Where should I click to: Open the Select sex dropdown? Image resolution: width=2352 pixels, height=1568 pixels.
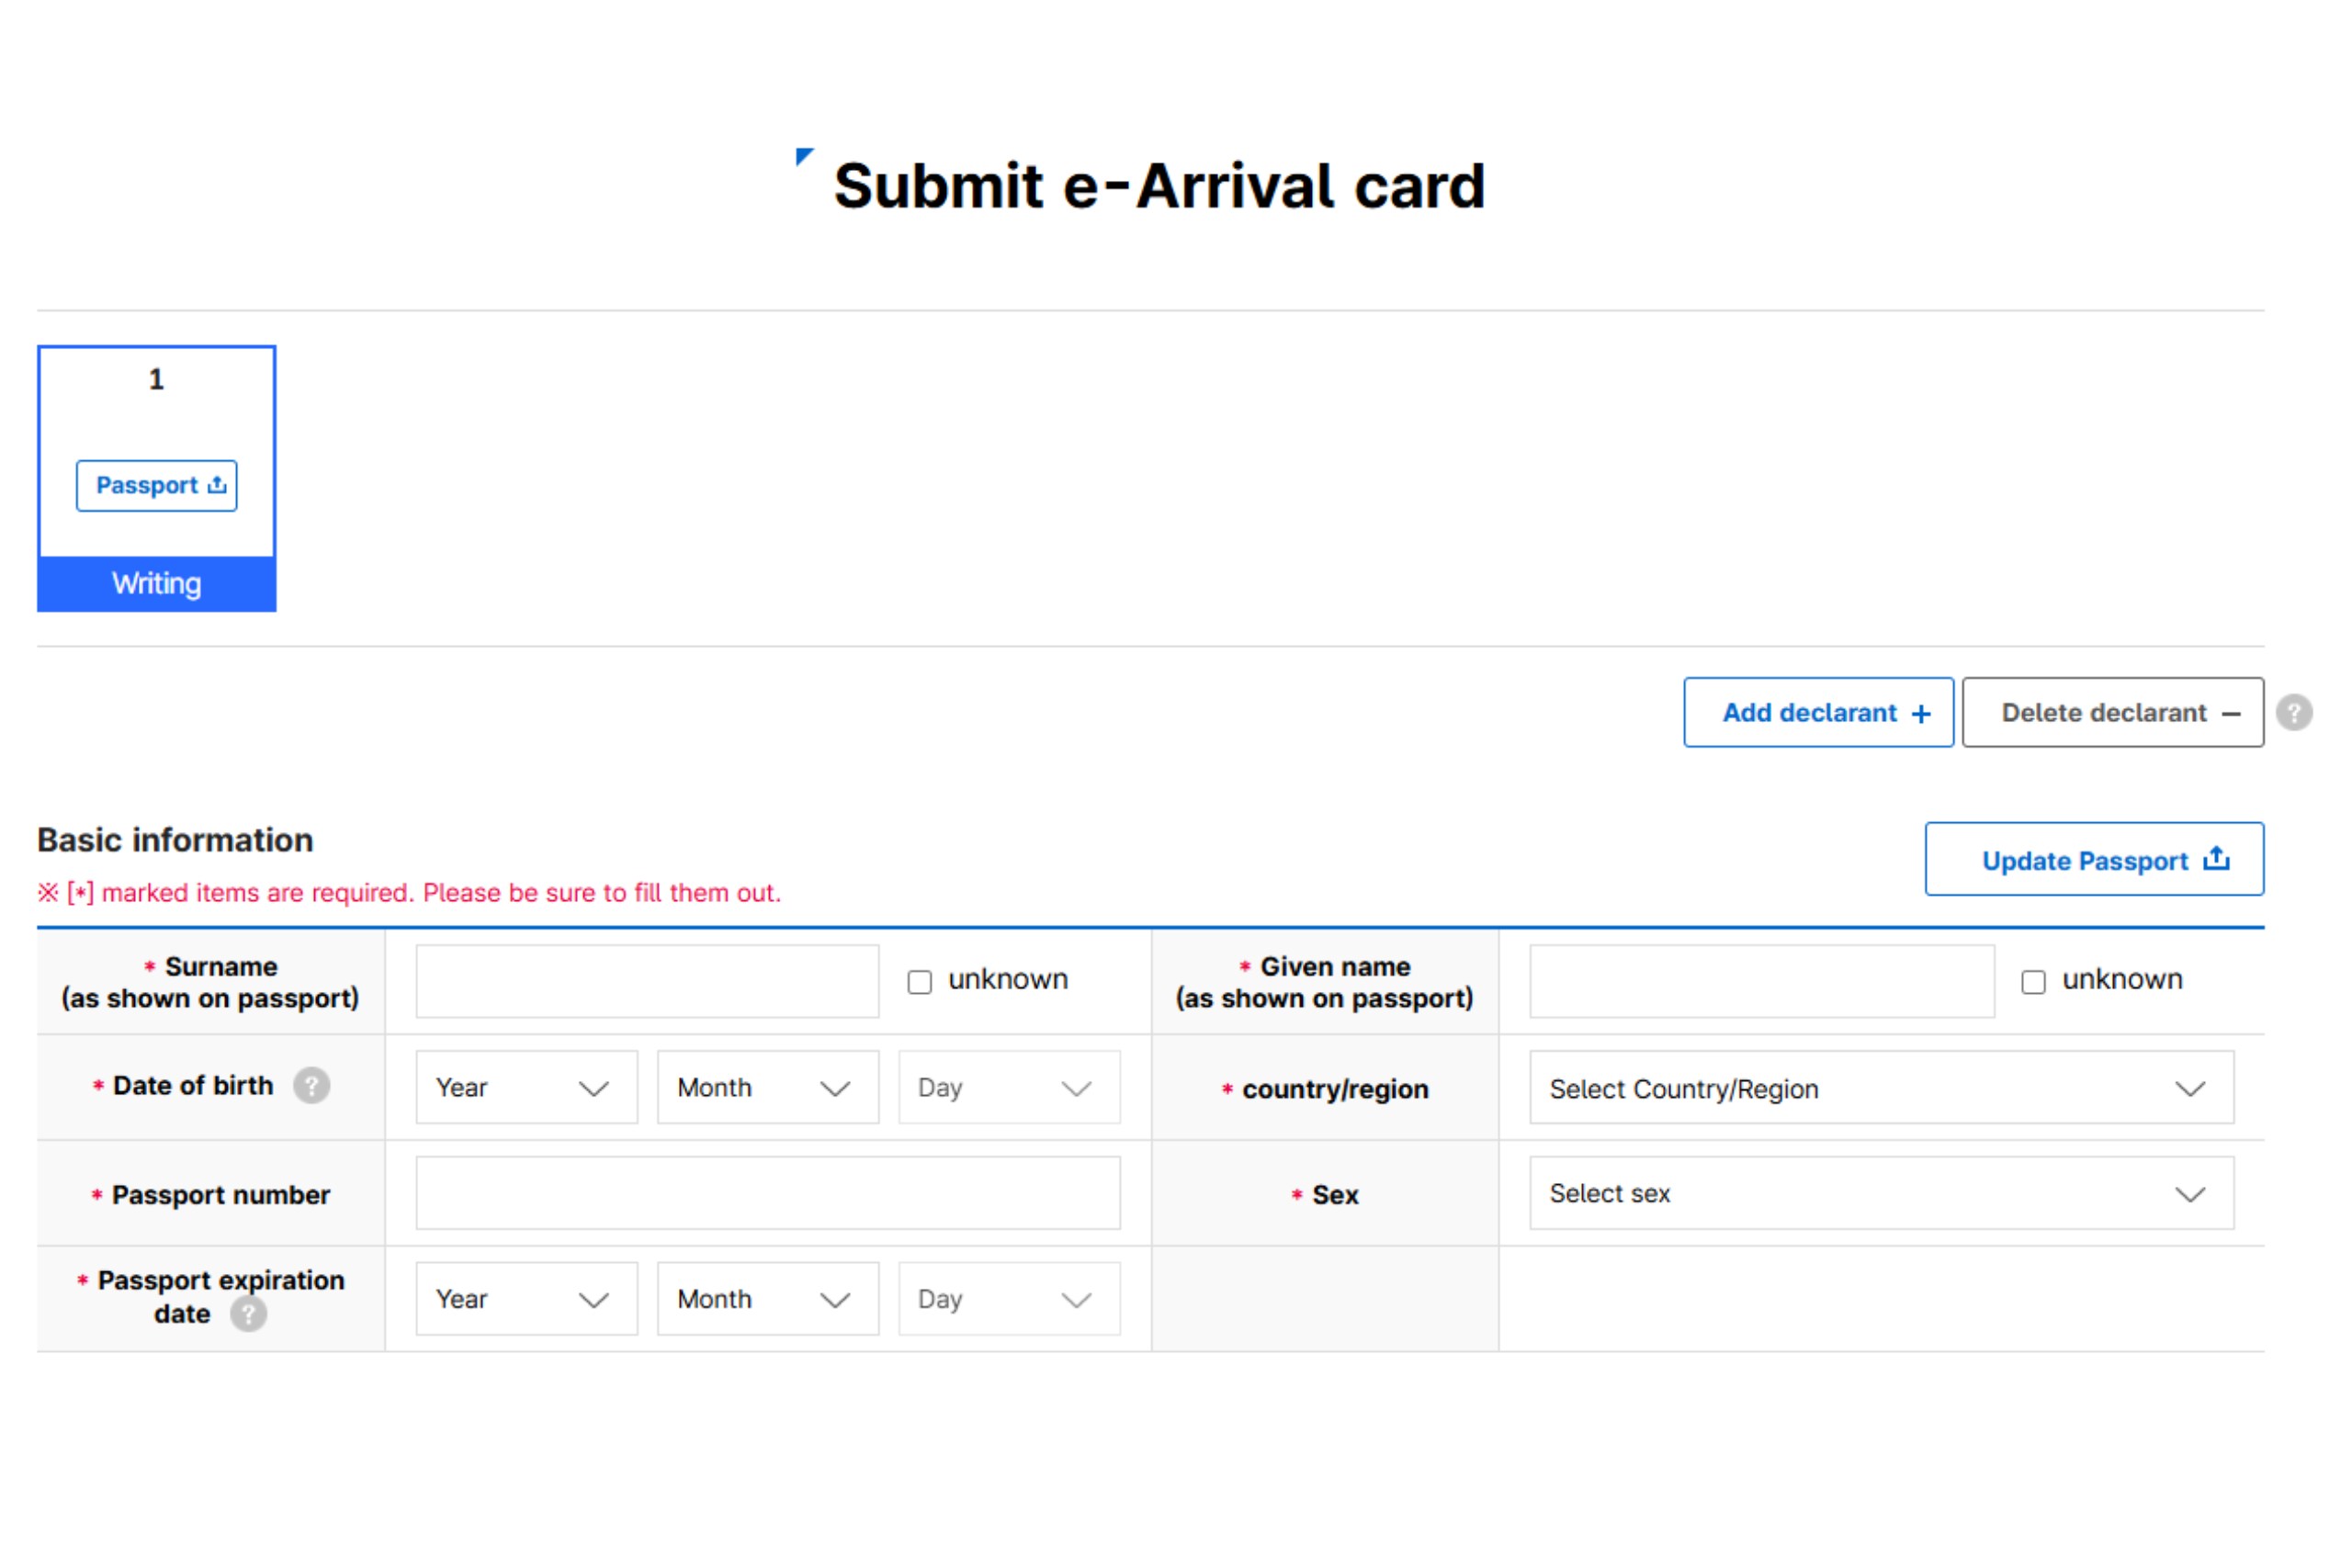1881,1193
